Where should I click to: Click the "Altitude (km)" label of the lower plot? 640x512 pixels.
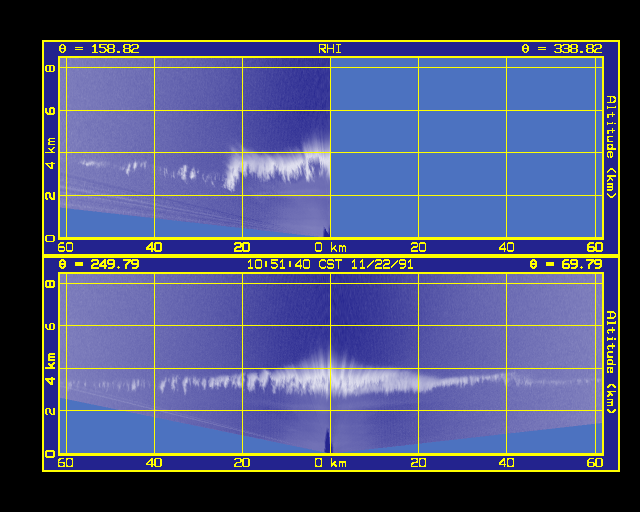[610, 362]
